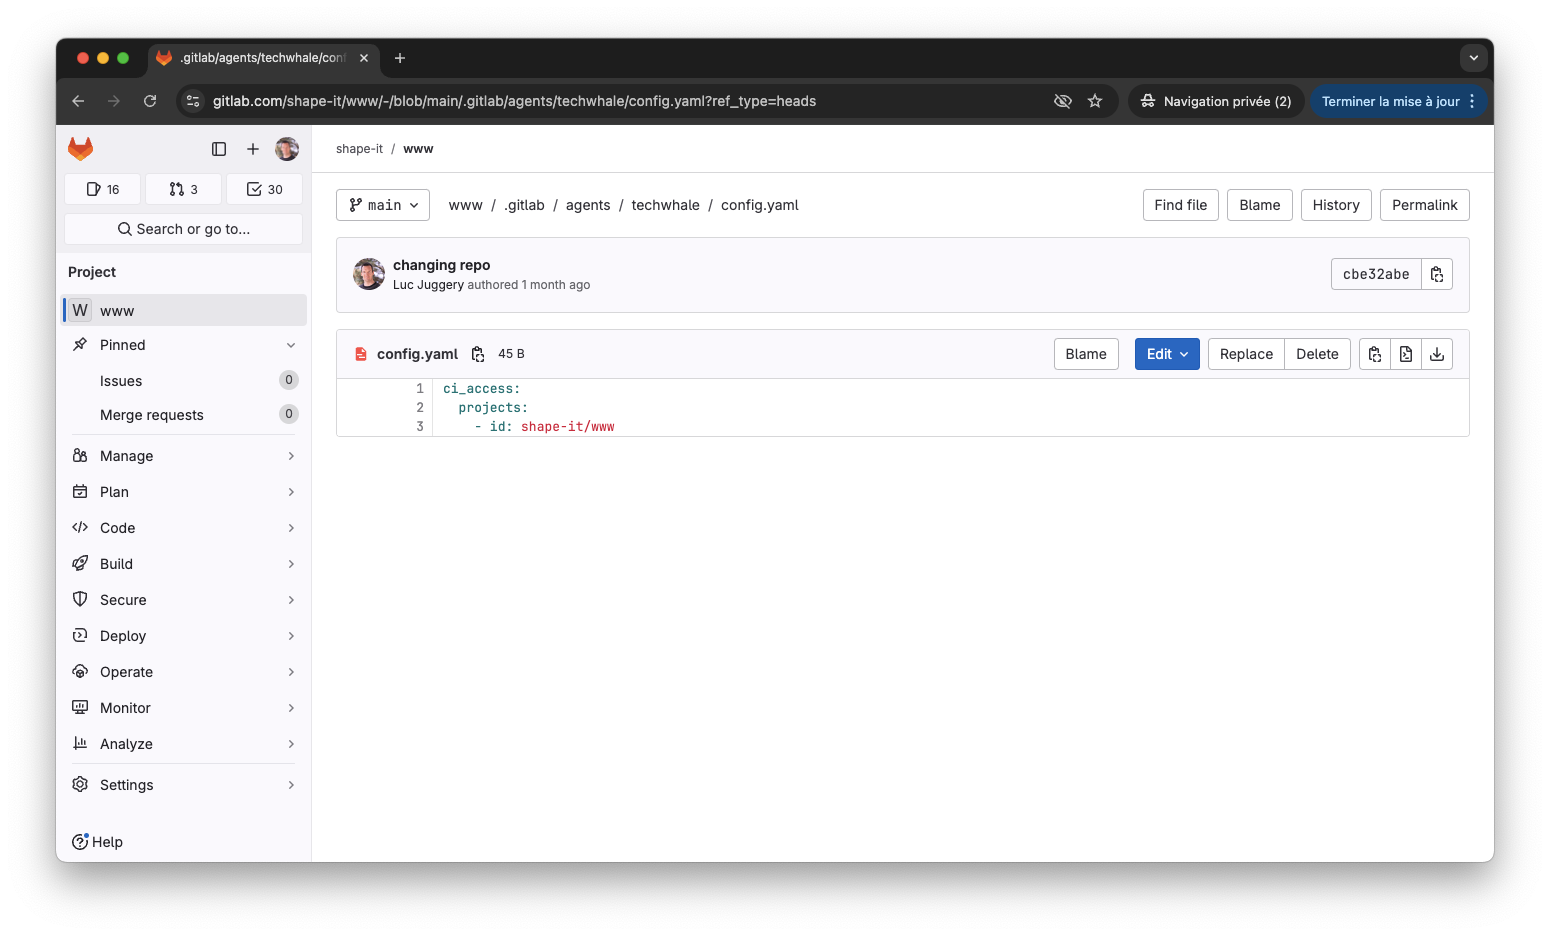This screenshot has height=936, width=1550.
Task: Click the Search or go to field
Action: pos(184,229)
